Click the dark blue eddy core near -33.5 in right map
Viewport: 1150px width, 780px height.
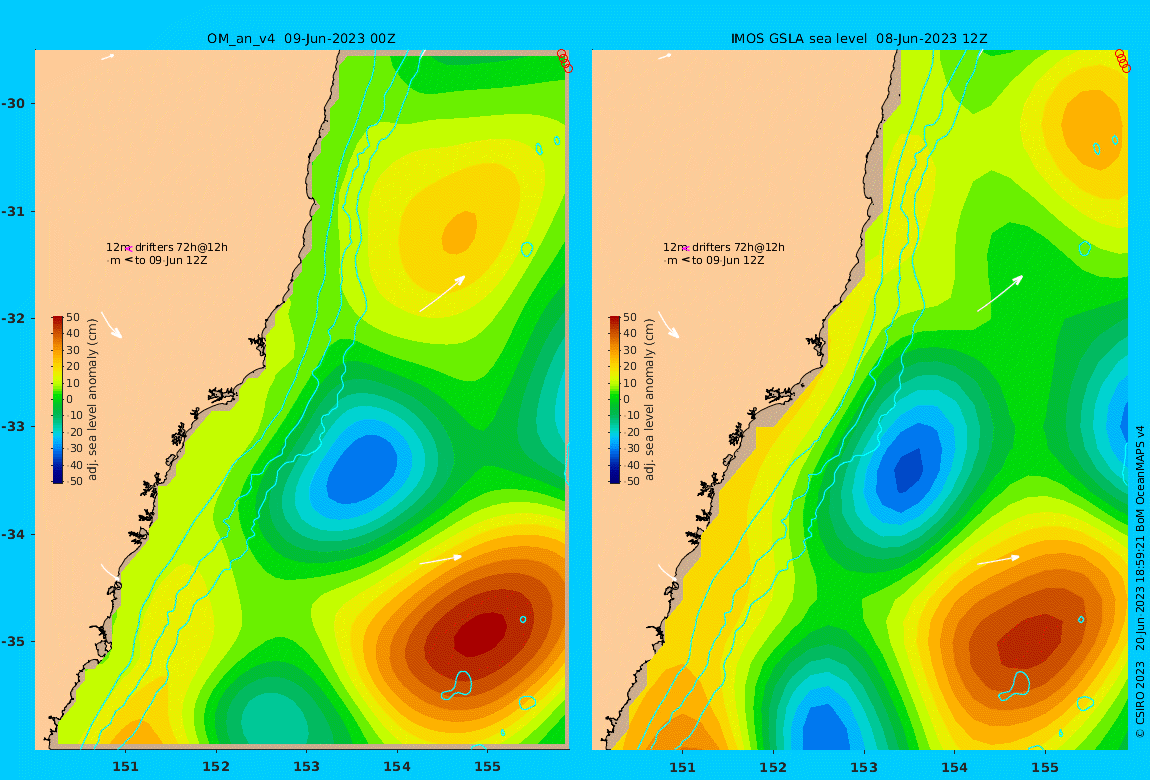(909, 469)
